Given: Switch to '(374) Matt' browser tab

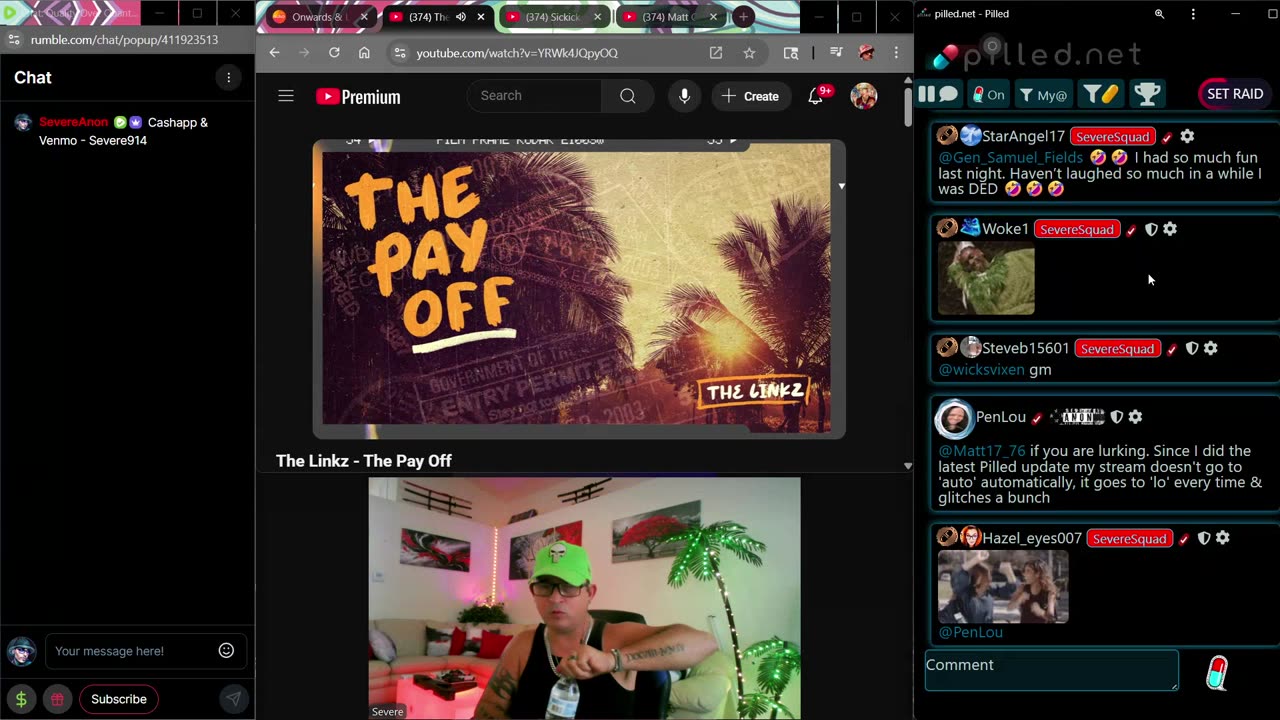Looking at the screenshot, I should [x=668, y=17].
